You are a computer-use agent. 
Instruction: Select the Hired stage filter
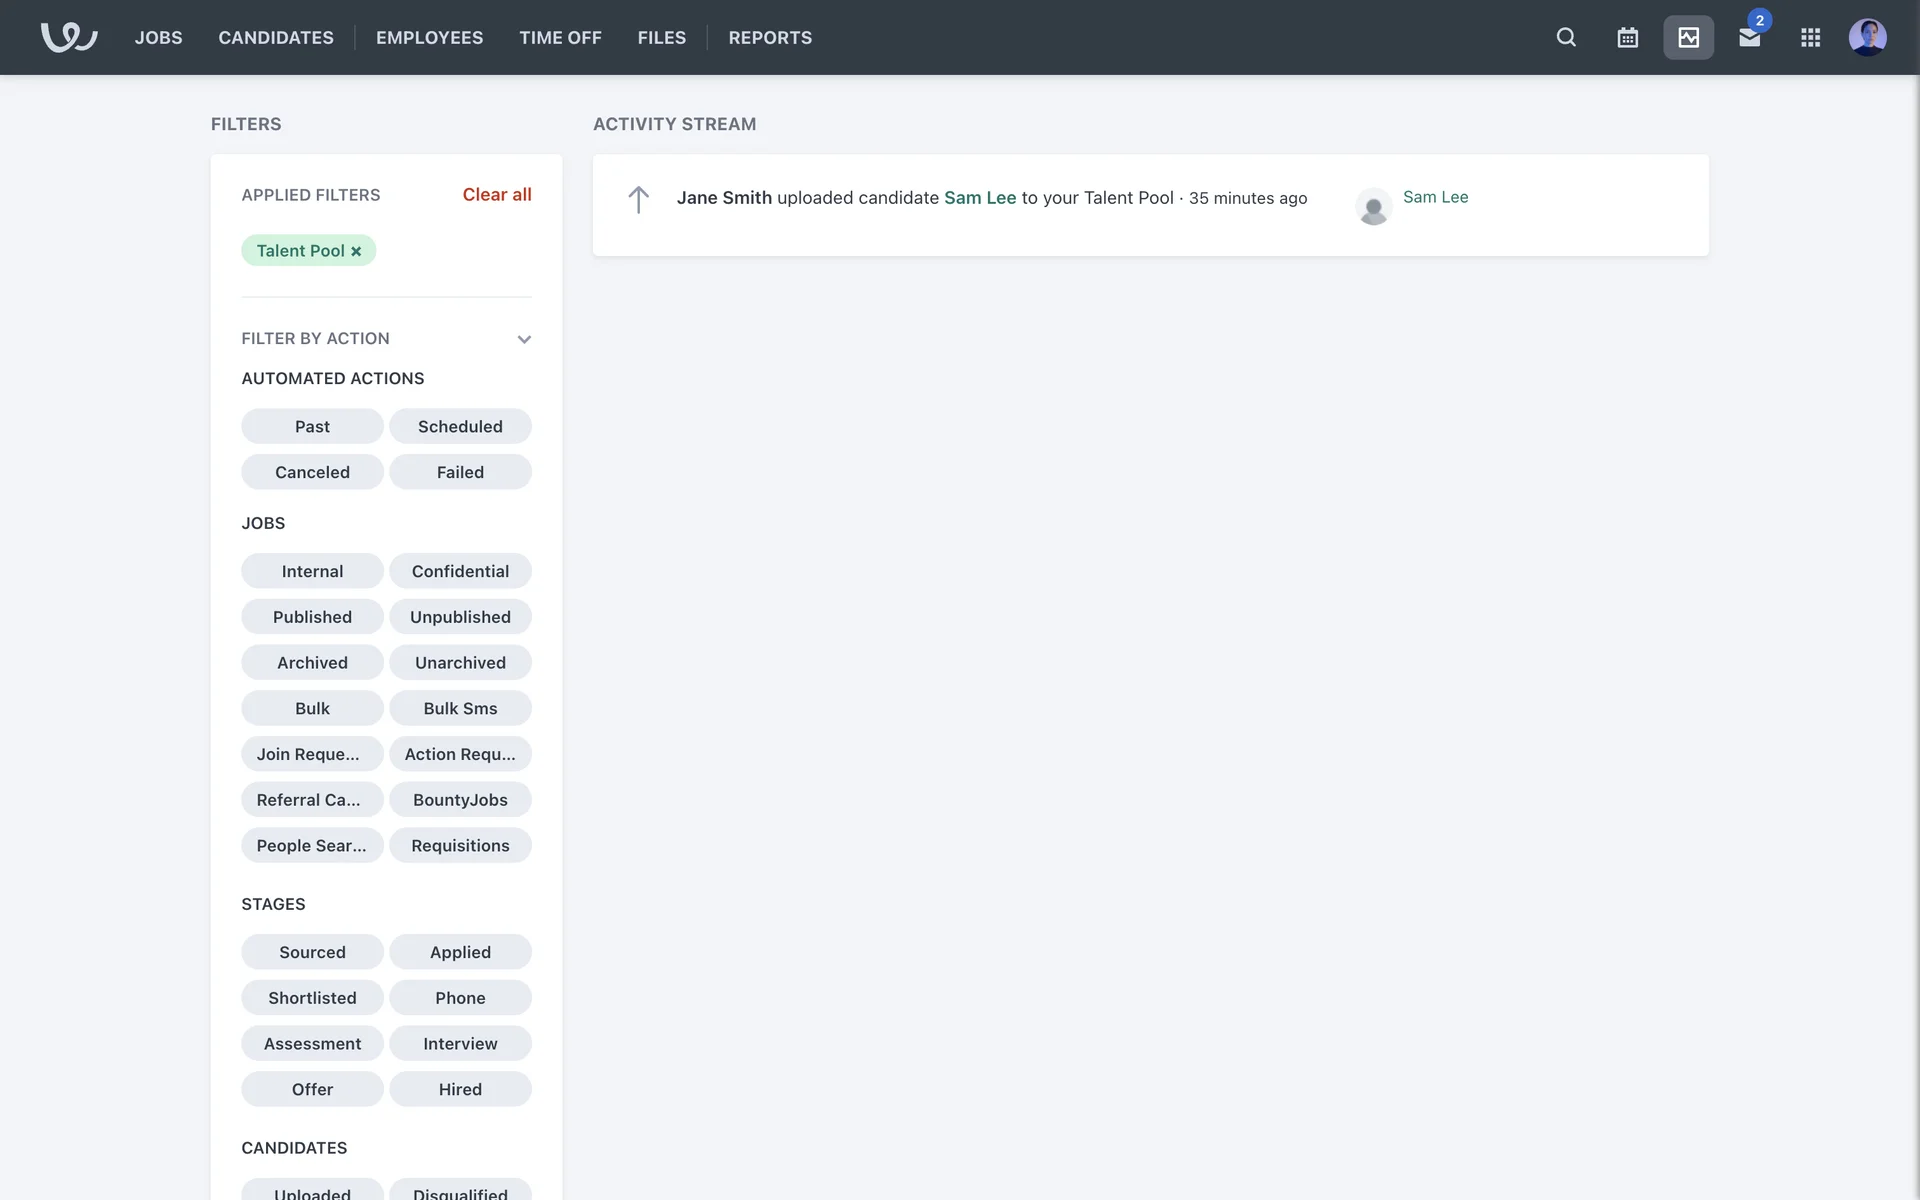(460, 1089)
